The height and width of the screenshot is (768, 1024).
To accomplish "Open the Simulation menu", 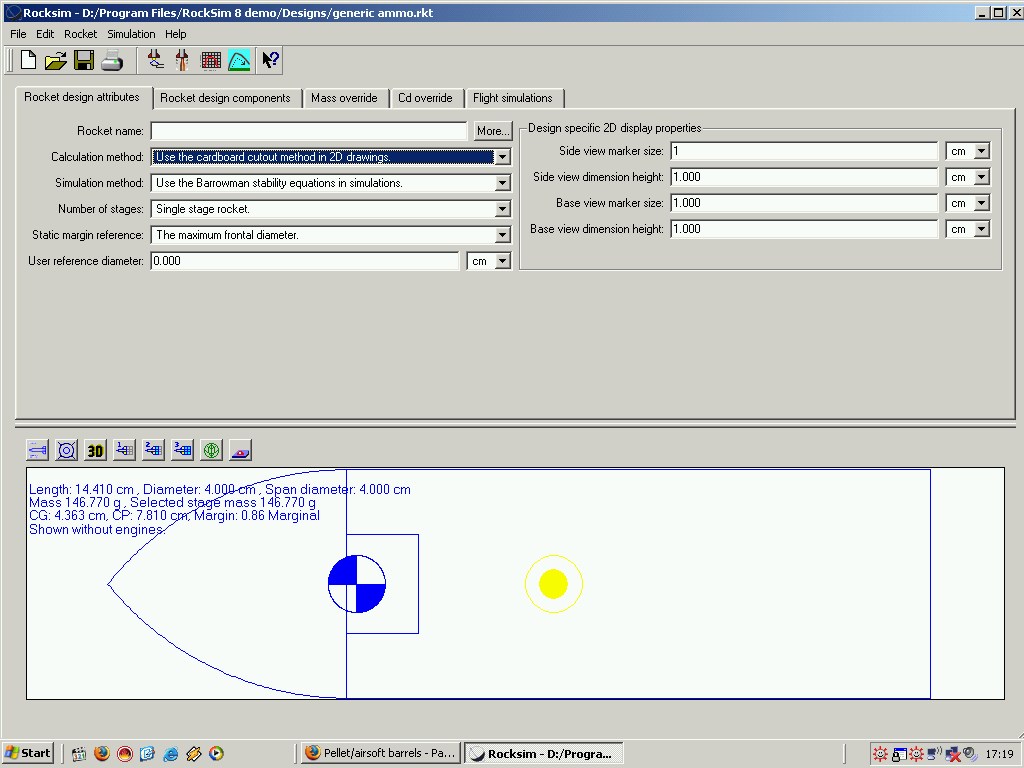I will pyautogui.click(x=131, y=34).
